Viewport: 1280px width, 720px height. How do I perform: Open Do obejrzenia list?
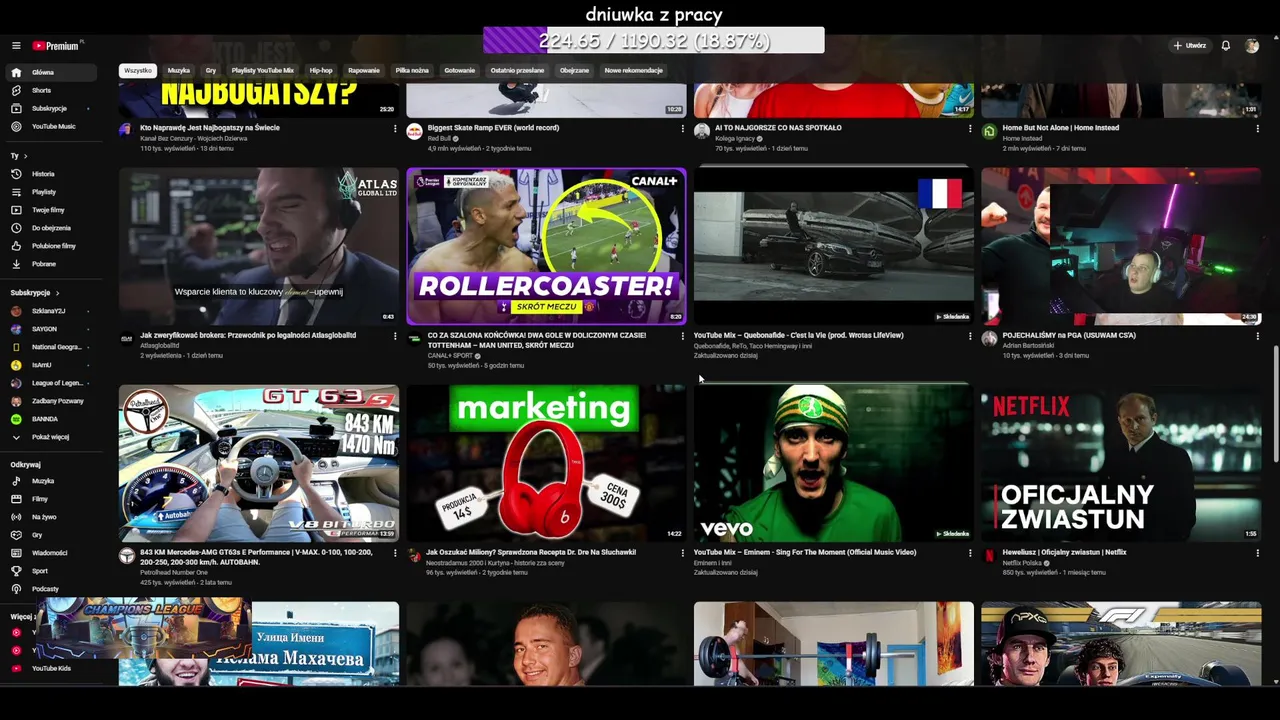[52, 228]
